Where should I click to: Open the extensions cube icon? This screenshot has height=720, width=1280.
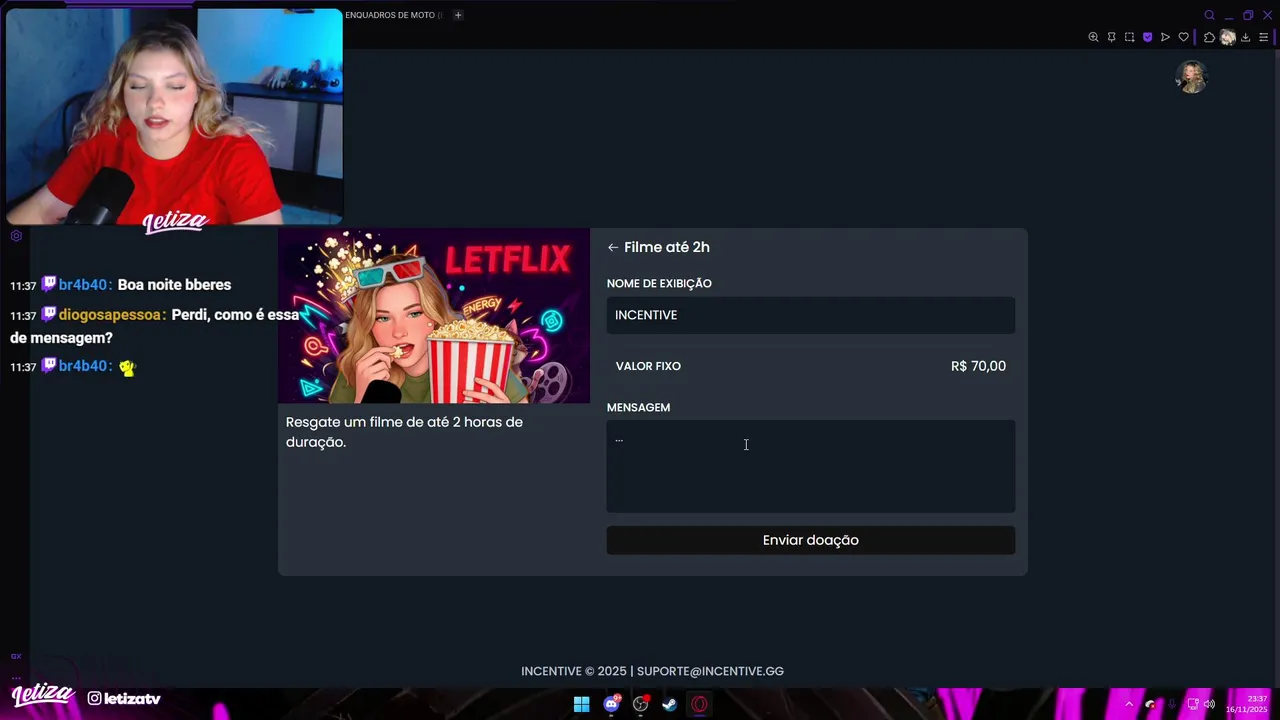pos(1209,37)
